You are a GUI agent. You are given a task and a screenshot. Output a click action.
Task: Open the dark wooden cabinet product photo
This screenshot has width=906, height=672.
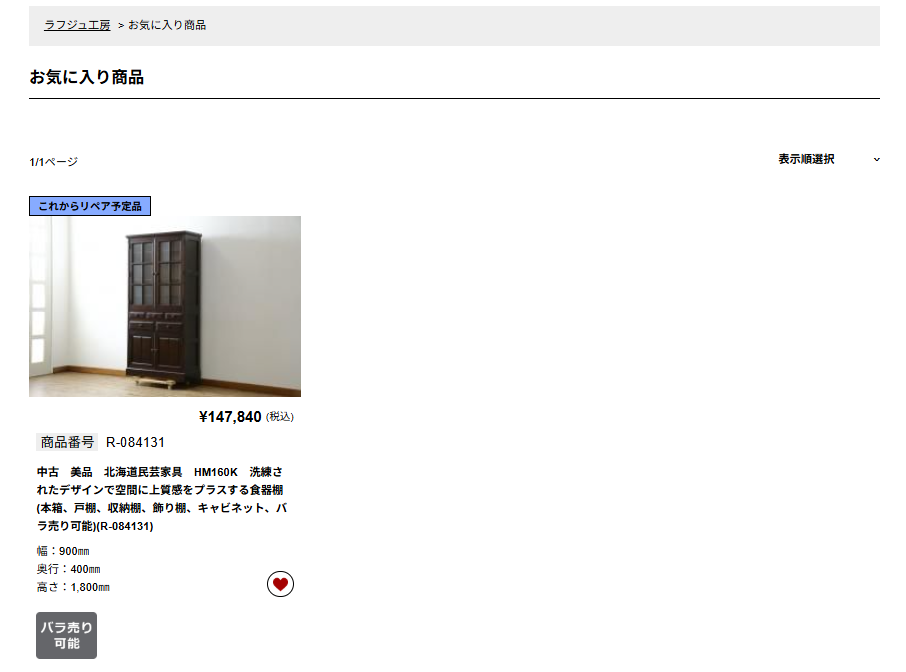(165, 306)
